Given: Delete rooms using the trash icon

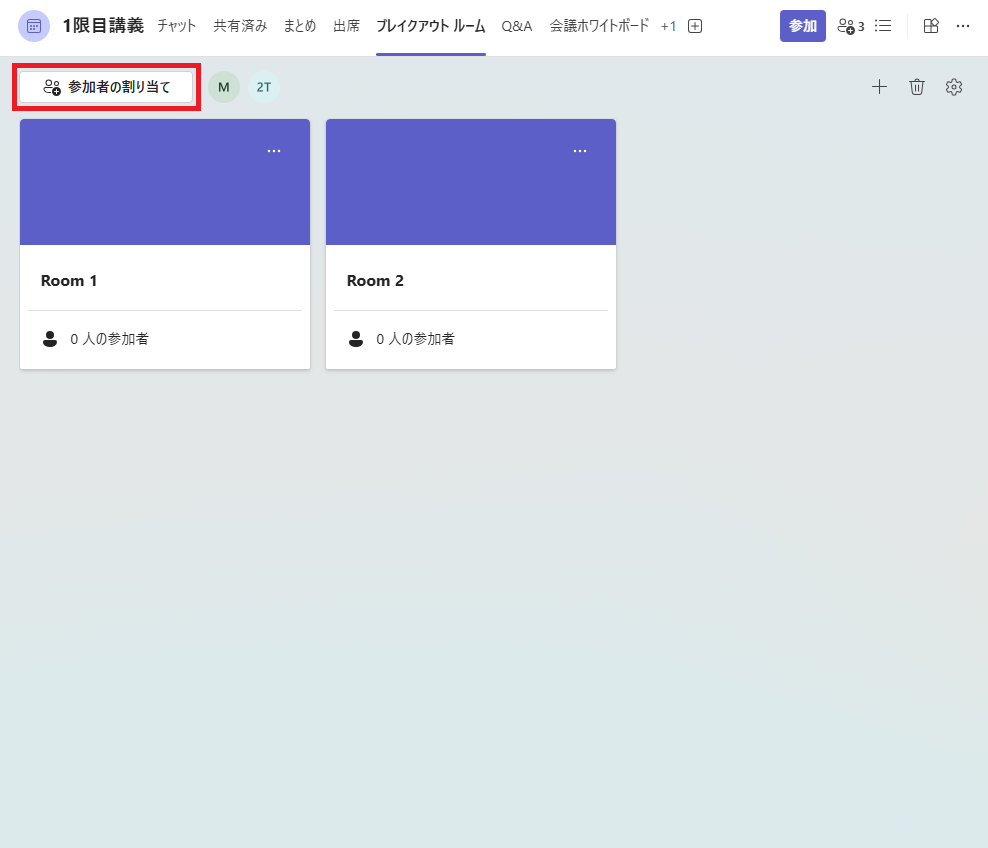Looking at the screenshot, I should [917, 87].
